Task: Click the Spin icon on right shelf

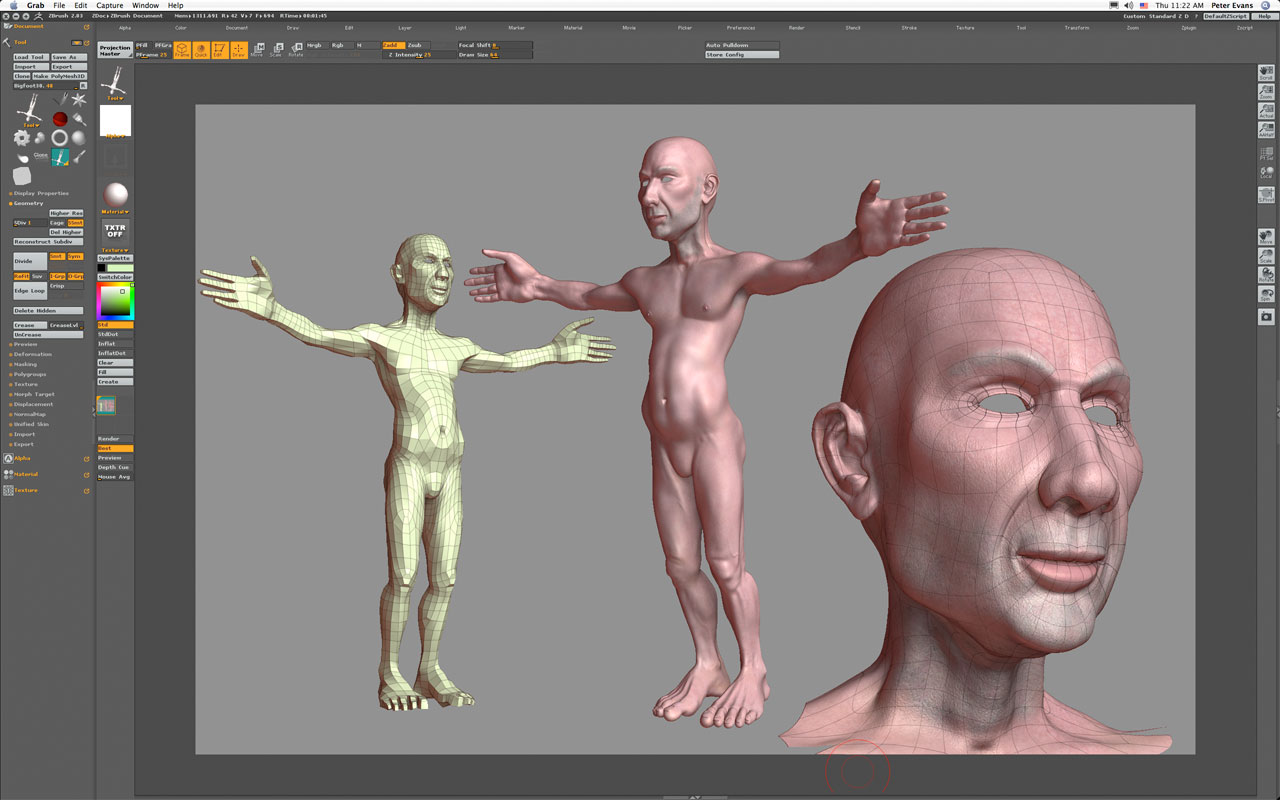Action: (1266, 294)
